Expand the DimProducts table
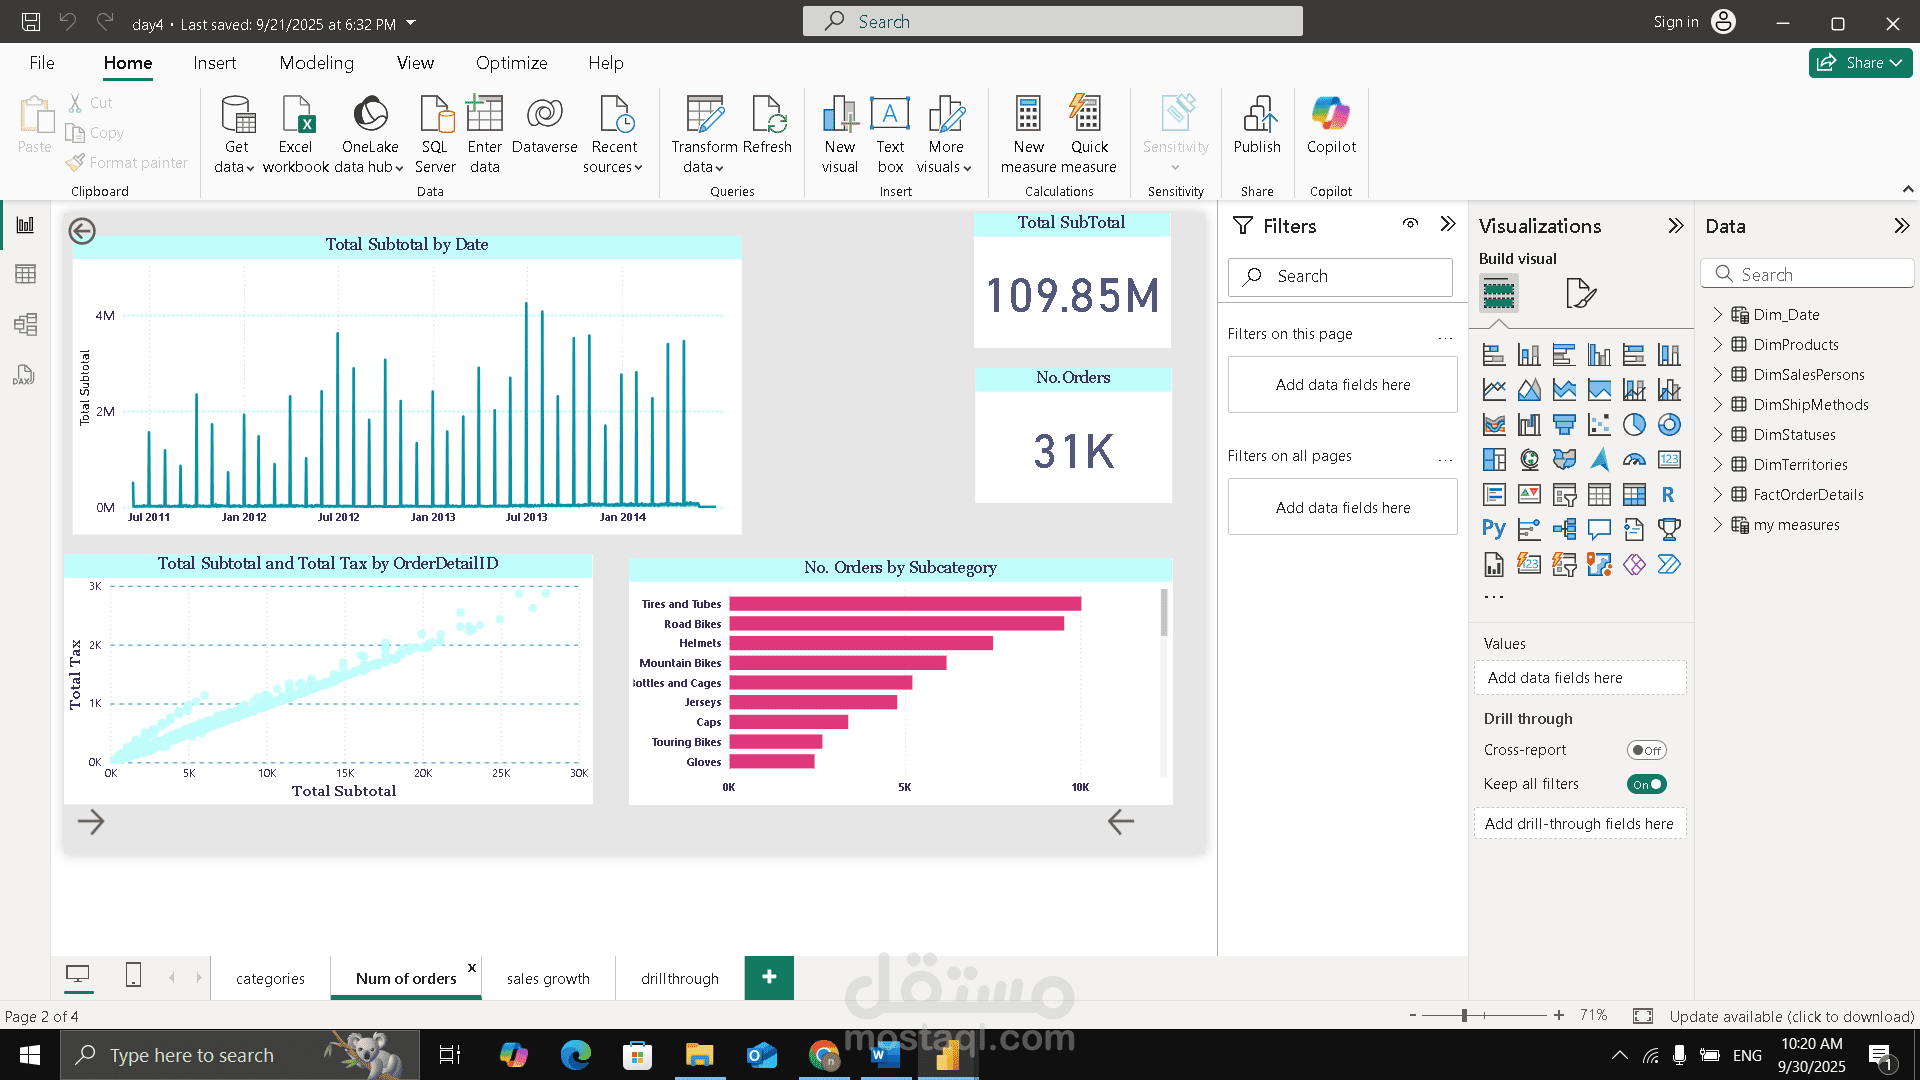 (x=1718, y=344)
